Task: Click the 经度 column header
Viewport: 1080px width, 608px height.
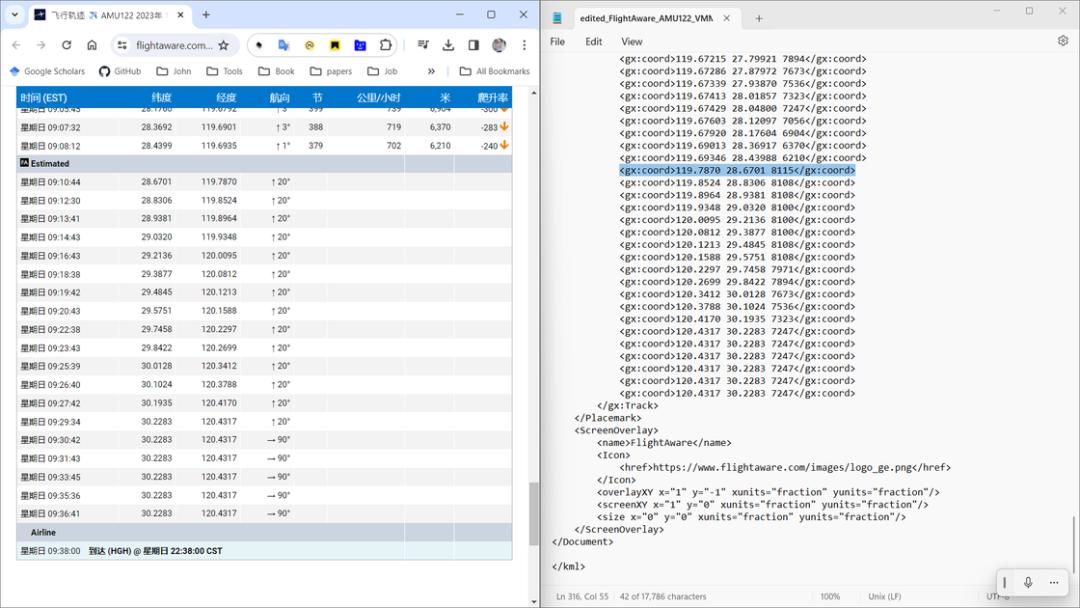Action: 226,98
